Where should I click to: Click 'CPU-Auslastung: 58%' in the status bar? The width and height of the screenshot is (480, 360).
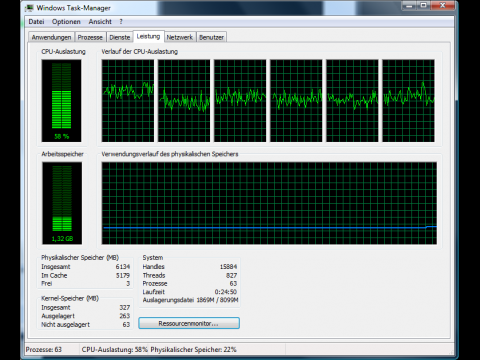[115, 350]
